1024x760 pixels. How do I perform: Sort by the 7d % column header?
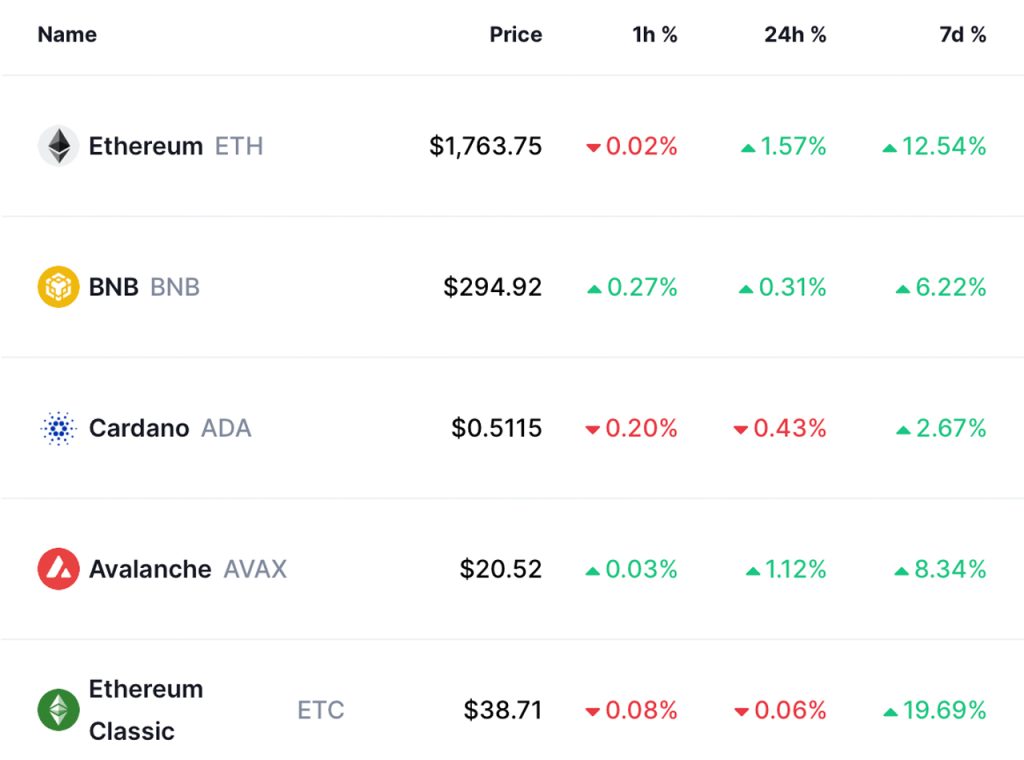click(961, 34)
